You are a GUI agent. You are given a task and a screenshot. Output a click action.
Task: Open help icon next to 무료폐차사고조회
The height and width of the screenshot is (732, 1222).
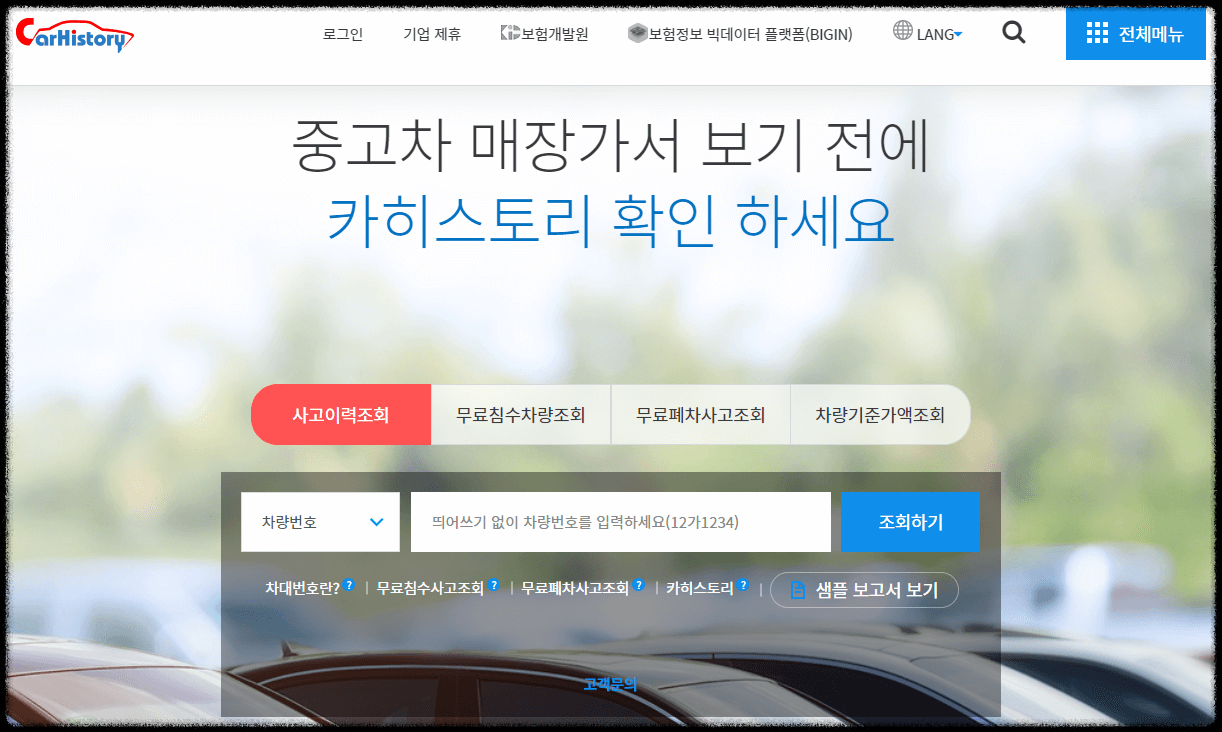click(639, 585)
